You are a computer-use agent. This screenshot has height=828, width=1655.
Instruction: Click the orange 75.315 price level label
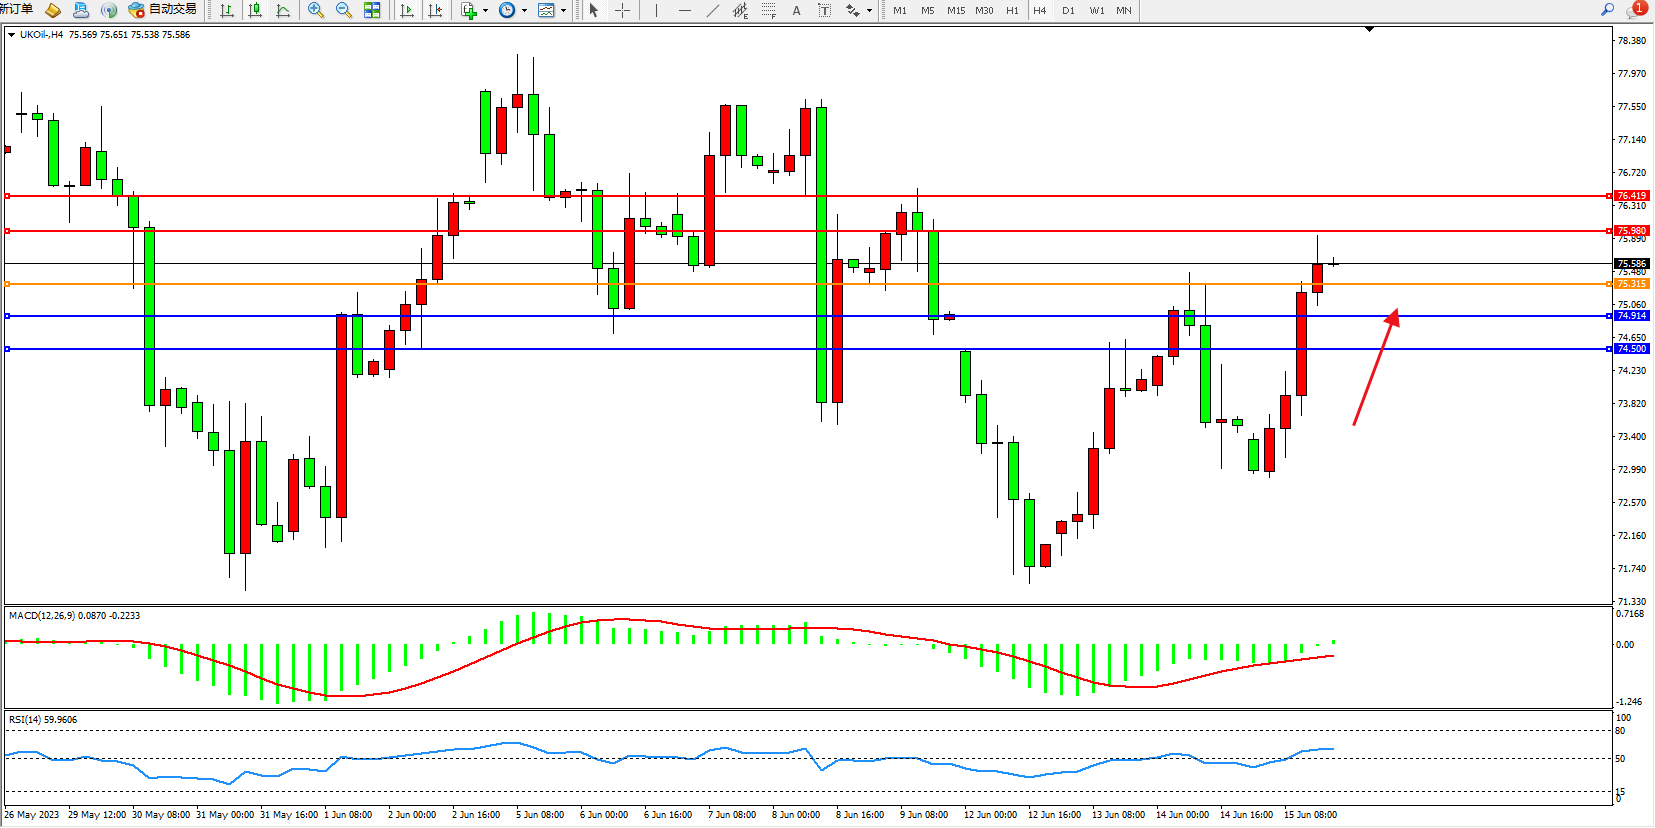(1631, 284)
